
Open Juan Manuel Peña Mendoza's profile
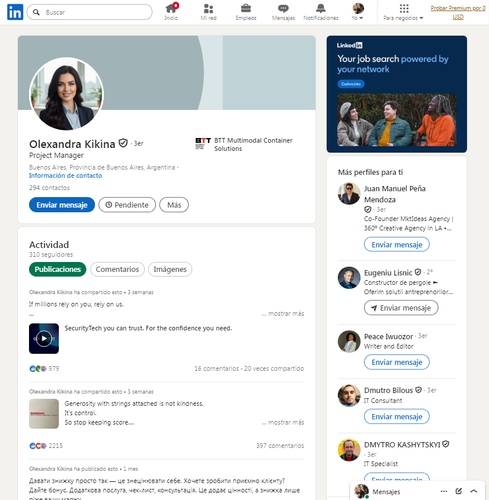[x=395, y=194]
